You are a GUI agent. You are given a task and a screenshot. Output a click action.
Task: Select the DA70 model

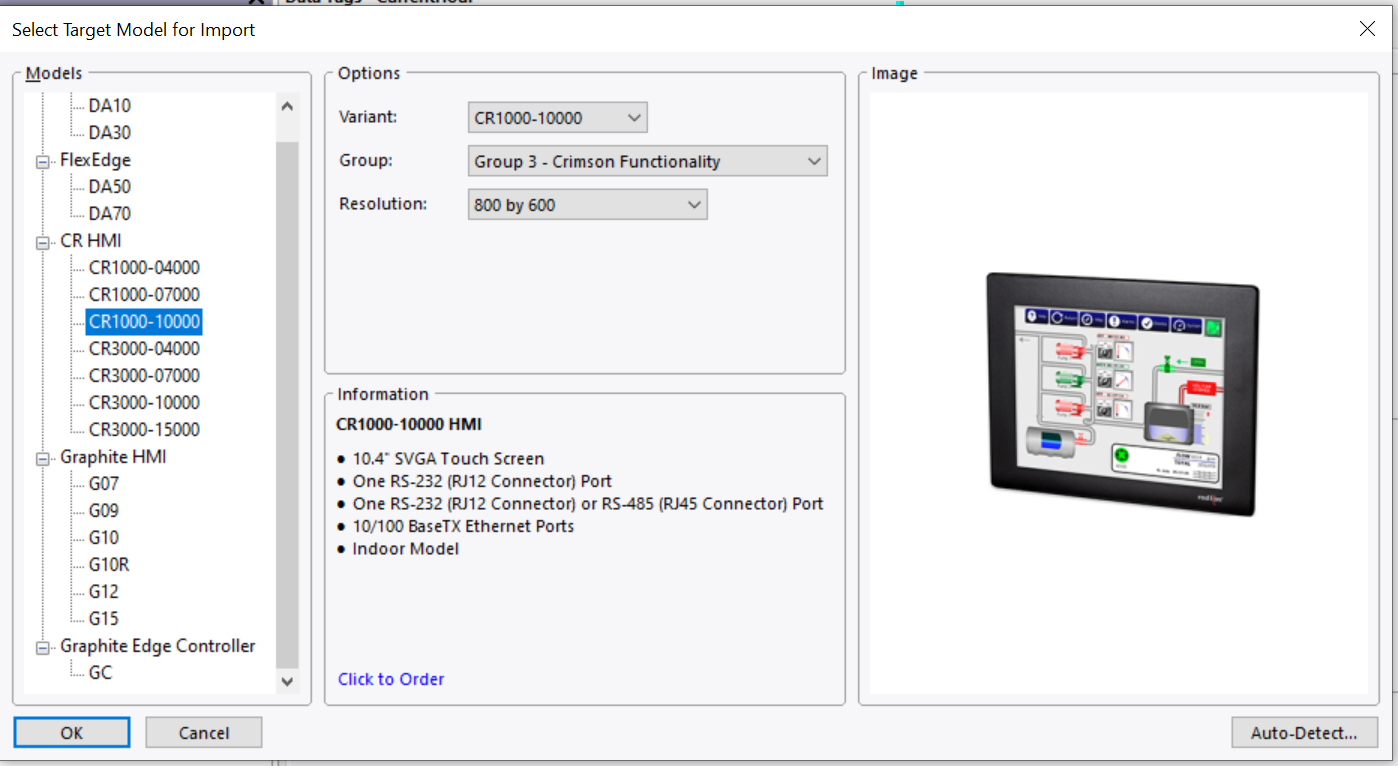coord(109,214)
